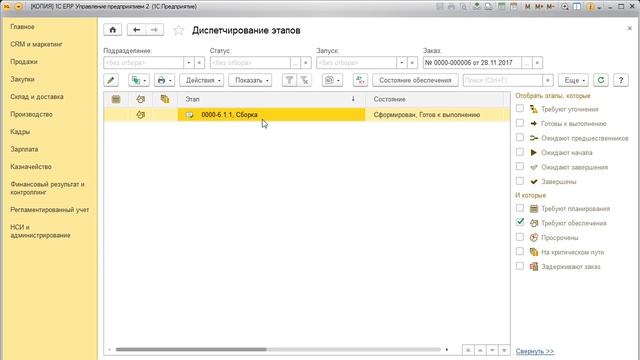Open the Подразделение dropdown arrow
This screenshot has height=360, width=640.
(x=189, y=63)
